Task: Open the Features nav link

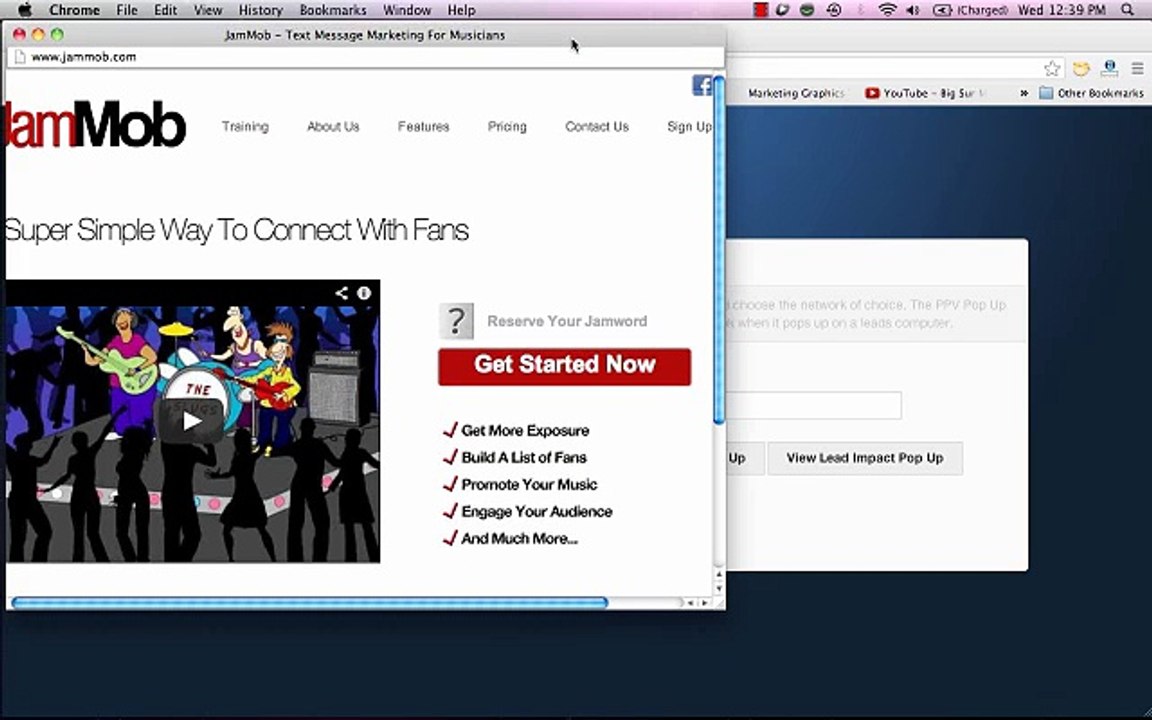Action: [x=423, y=126]
